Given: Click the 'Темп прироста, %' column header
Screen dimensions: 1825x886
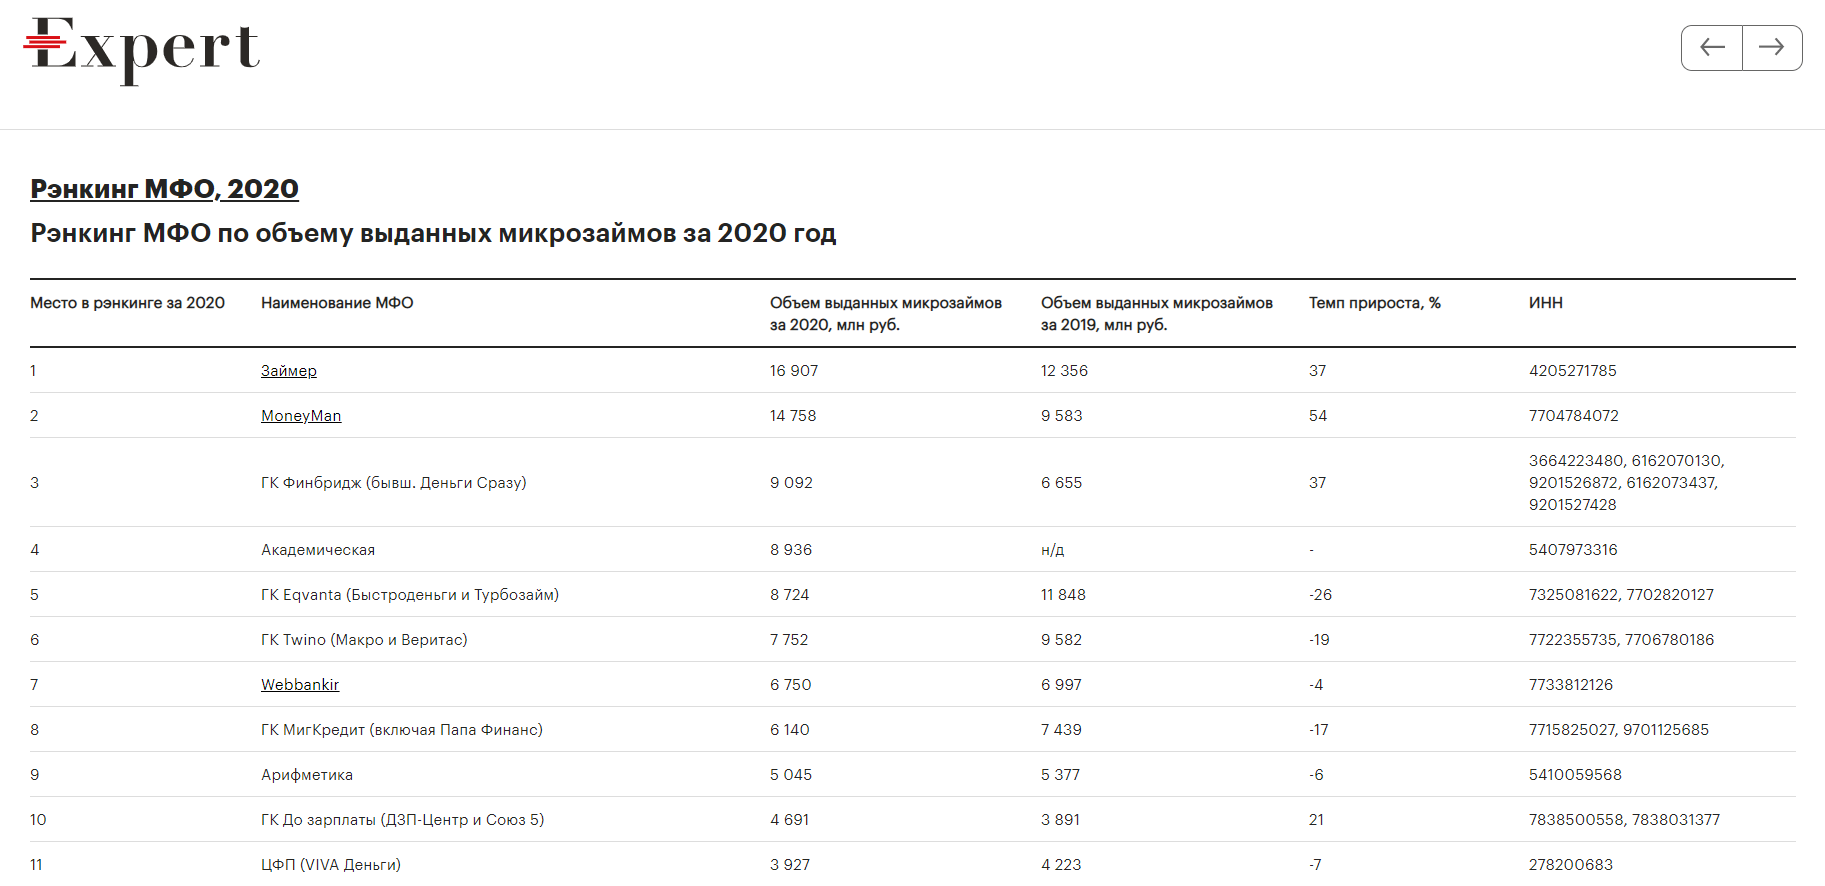Looking at the screenshot, I should tap(1374, 303).
